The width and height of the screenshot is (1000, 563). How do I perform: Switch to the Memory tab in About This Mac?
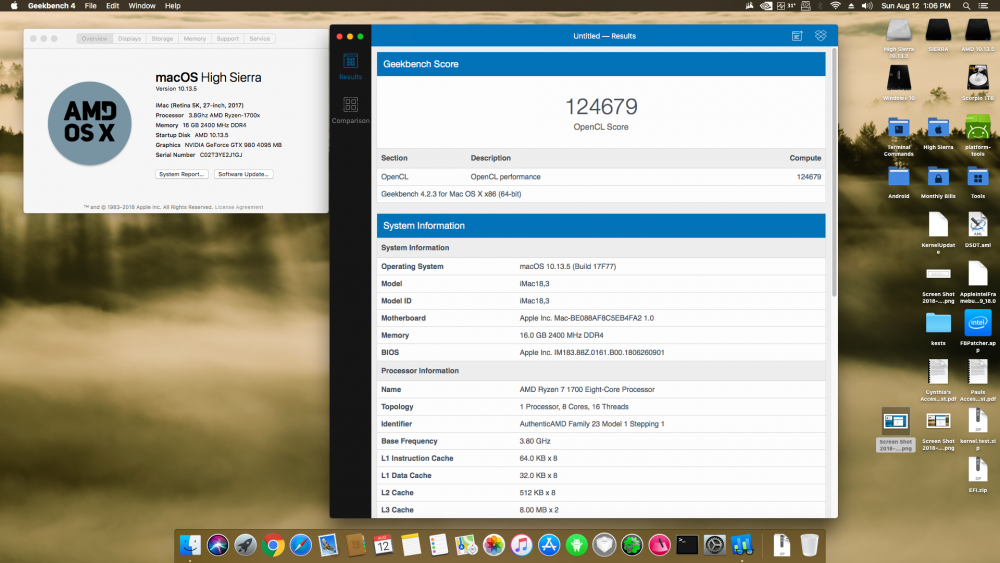195,38
